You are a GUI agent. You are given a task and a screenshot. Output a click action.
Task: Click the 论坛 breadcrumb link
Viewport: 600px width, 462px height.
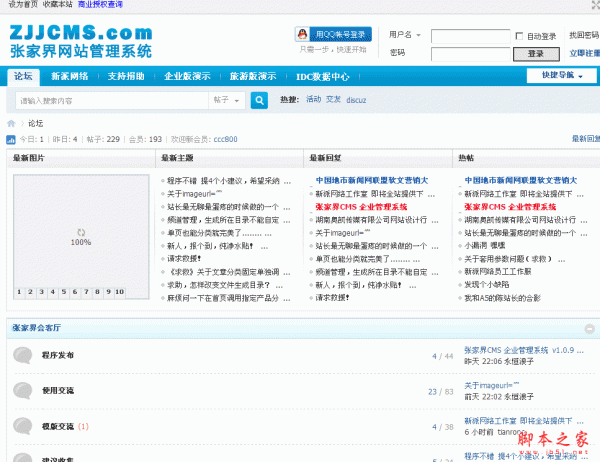[x=36, y=123]
